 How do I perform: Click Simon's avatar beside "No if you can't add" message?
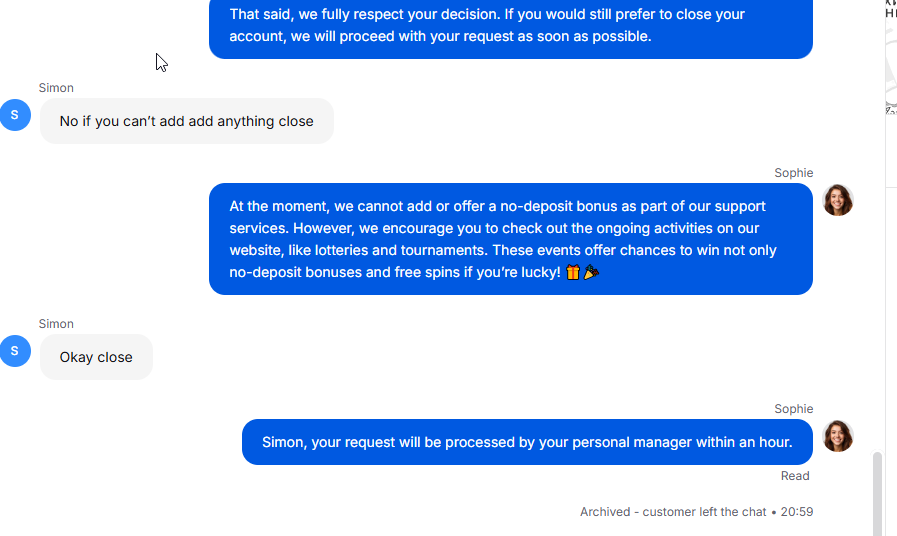point(15,115)
